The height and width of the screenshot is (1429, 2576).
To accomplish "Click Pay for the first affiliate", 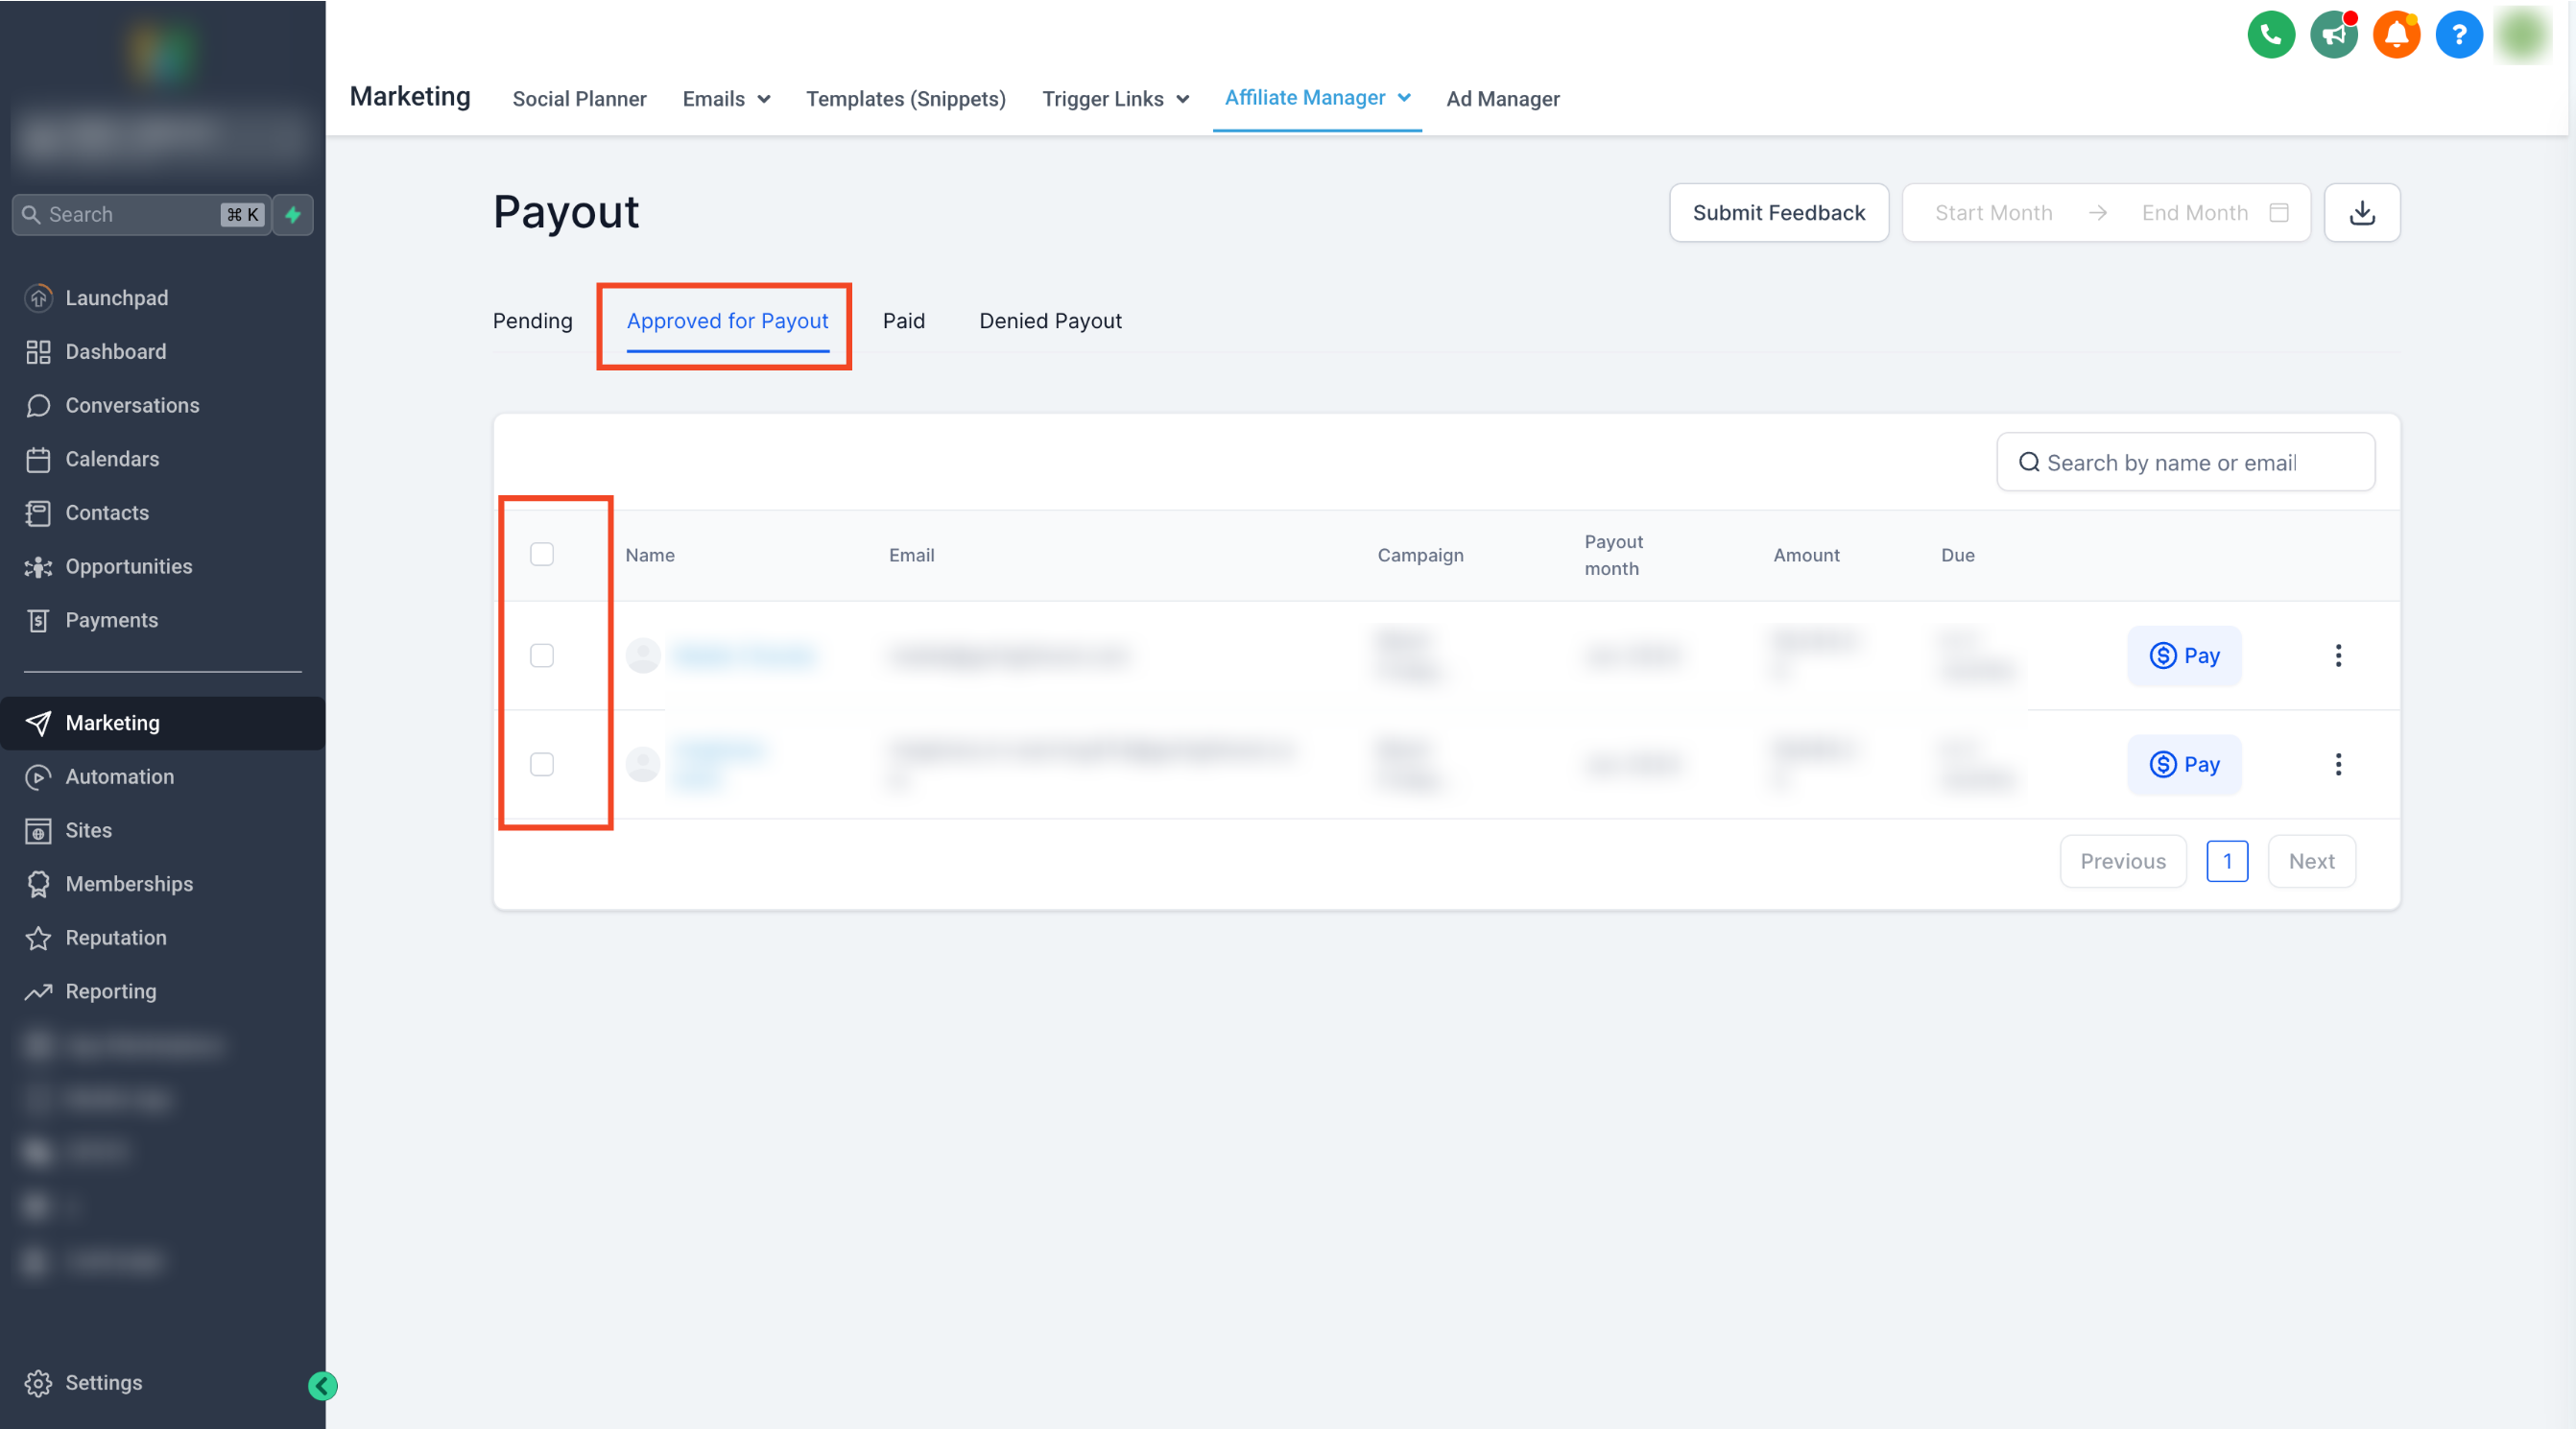I will [2184, 655].
